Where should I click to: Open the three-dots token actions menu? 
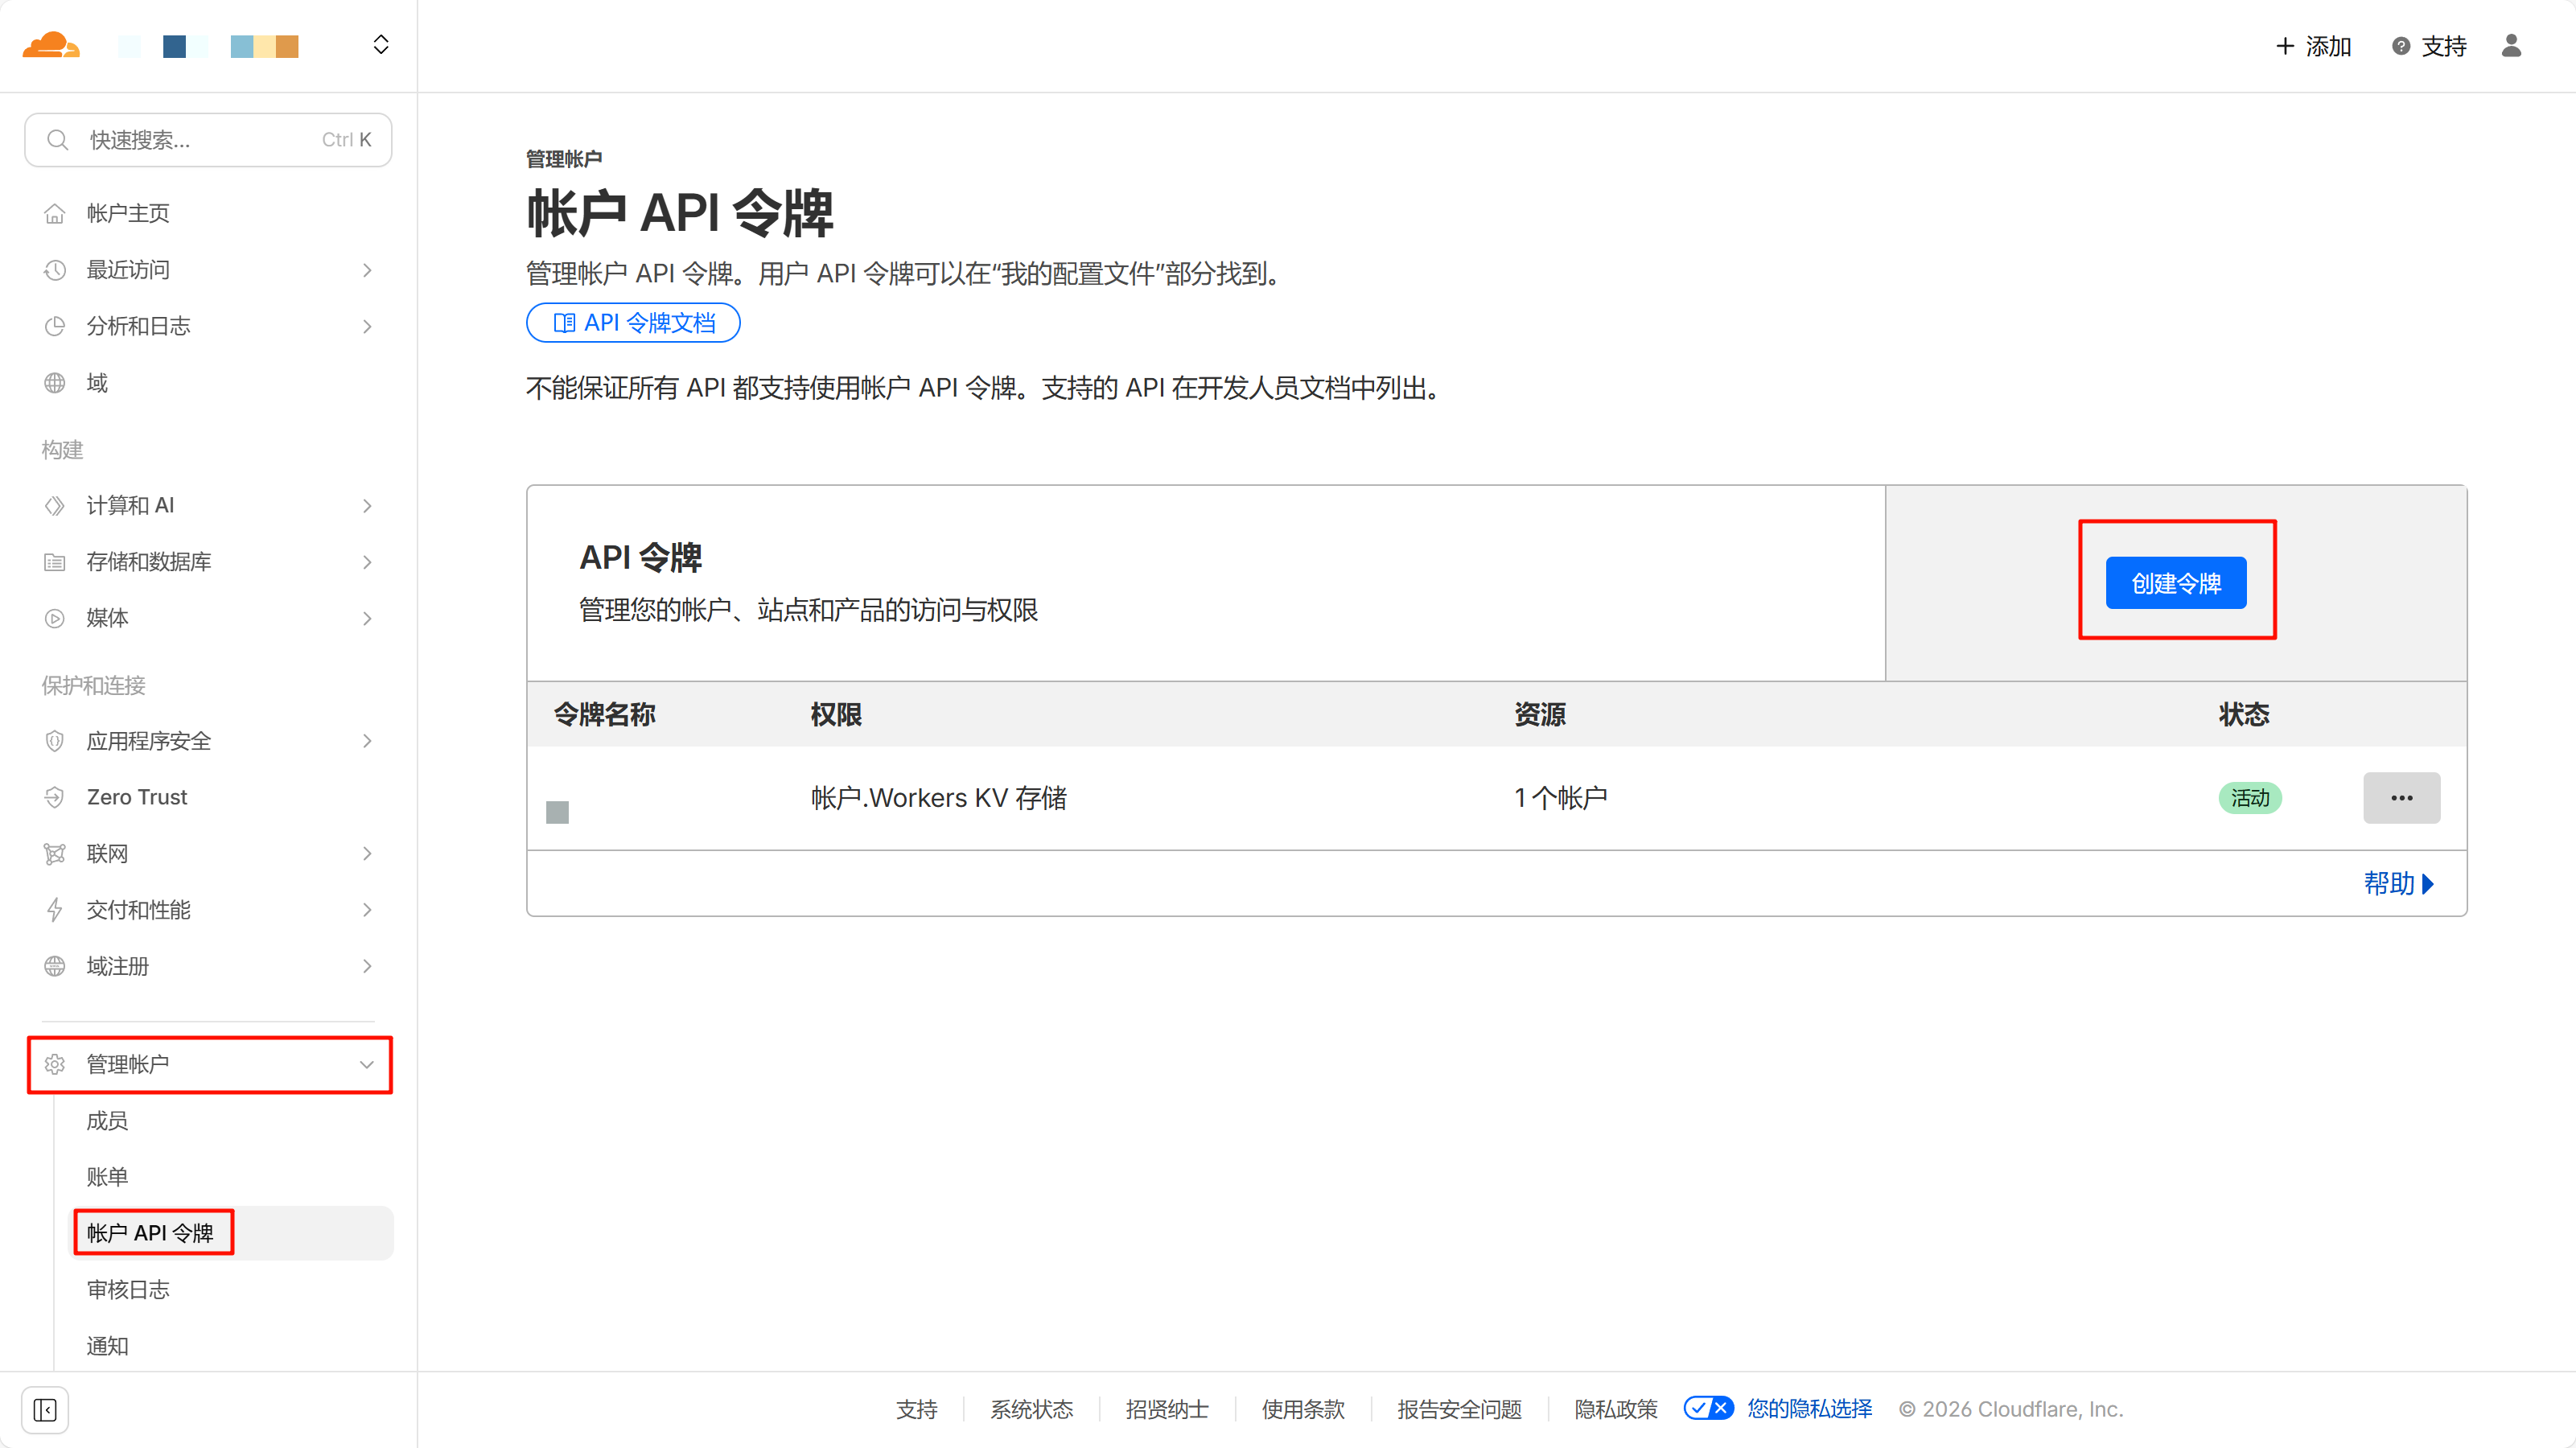tap(2401, 798)
